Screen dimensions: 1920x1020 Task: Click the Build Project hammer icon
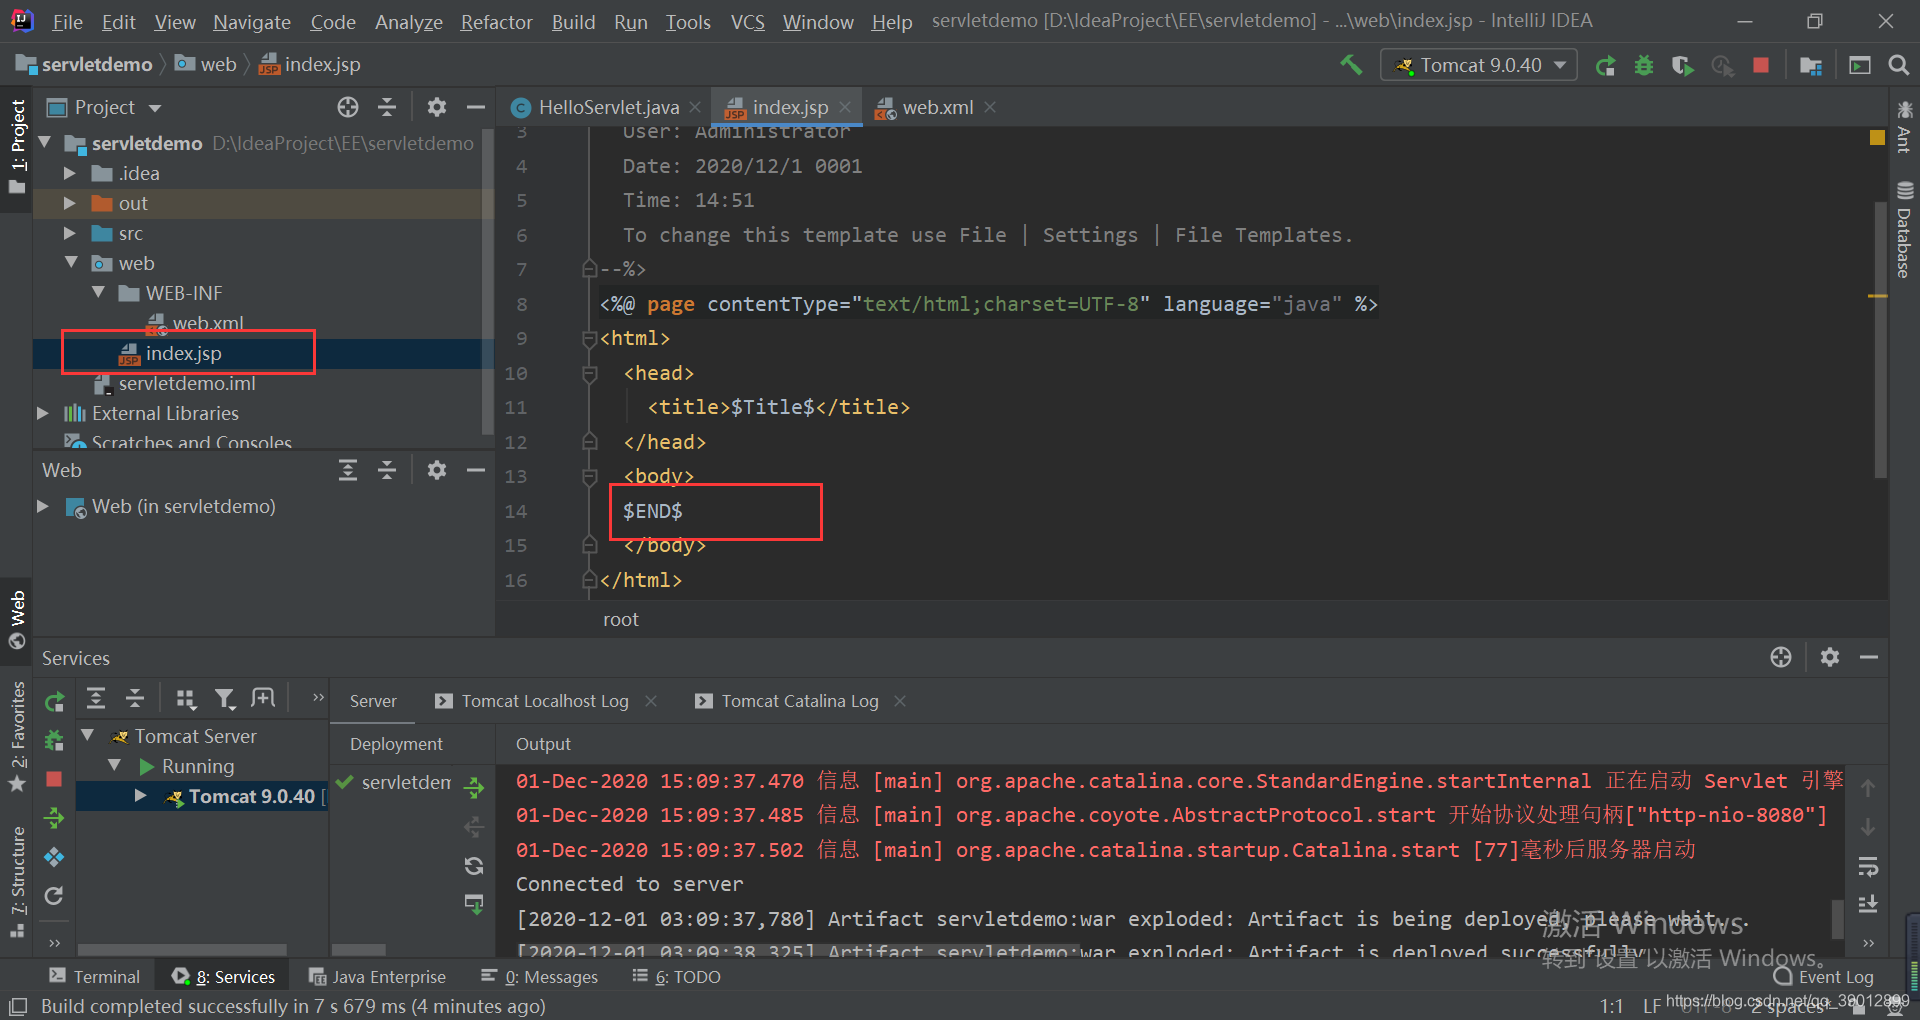click(x=1351, y=65)
